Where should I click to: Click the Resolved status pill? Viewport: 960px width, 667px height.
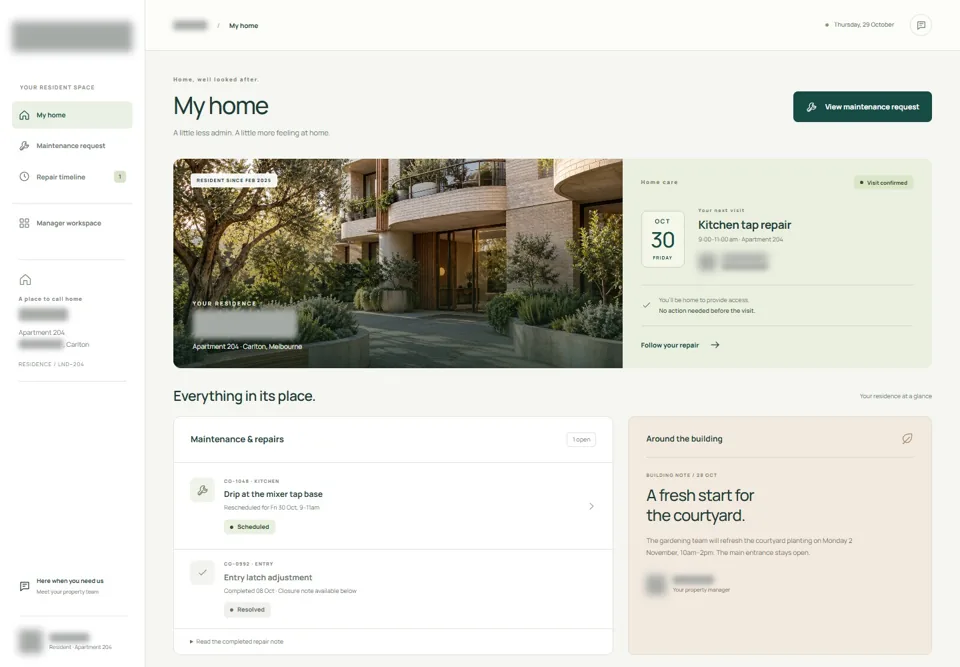[247, 609]
